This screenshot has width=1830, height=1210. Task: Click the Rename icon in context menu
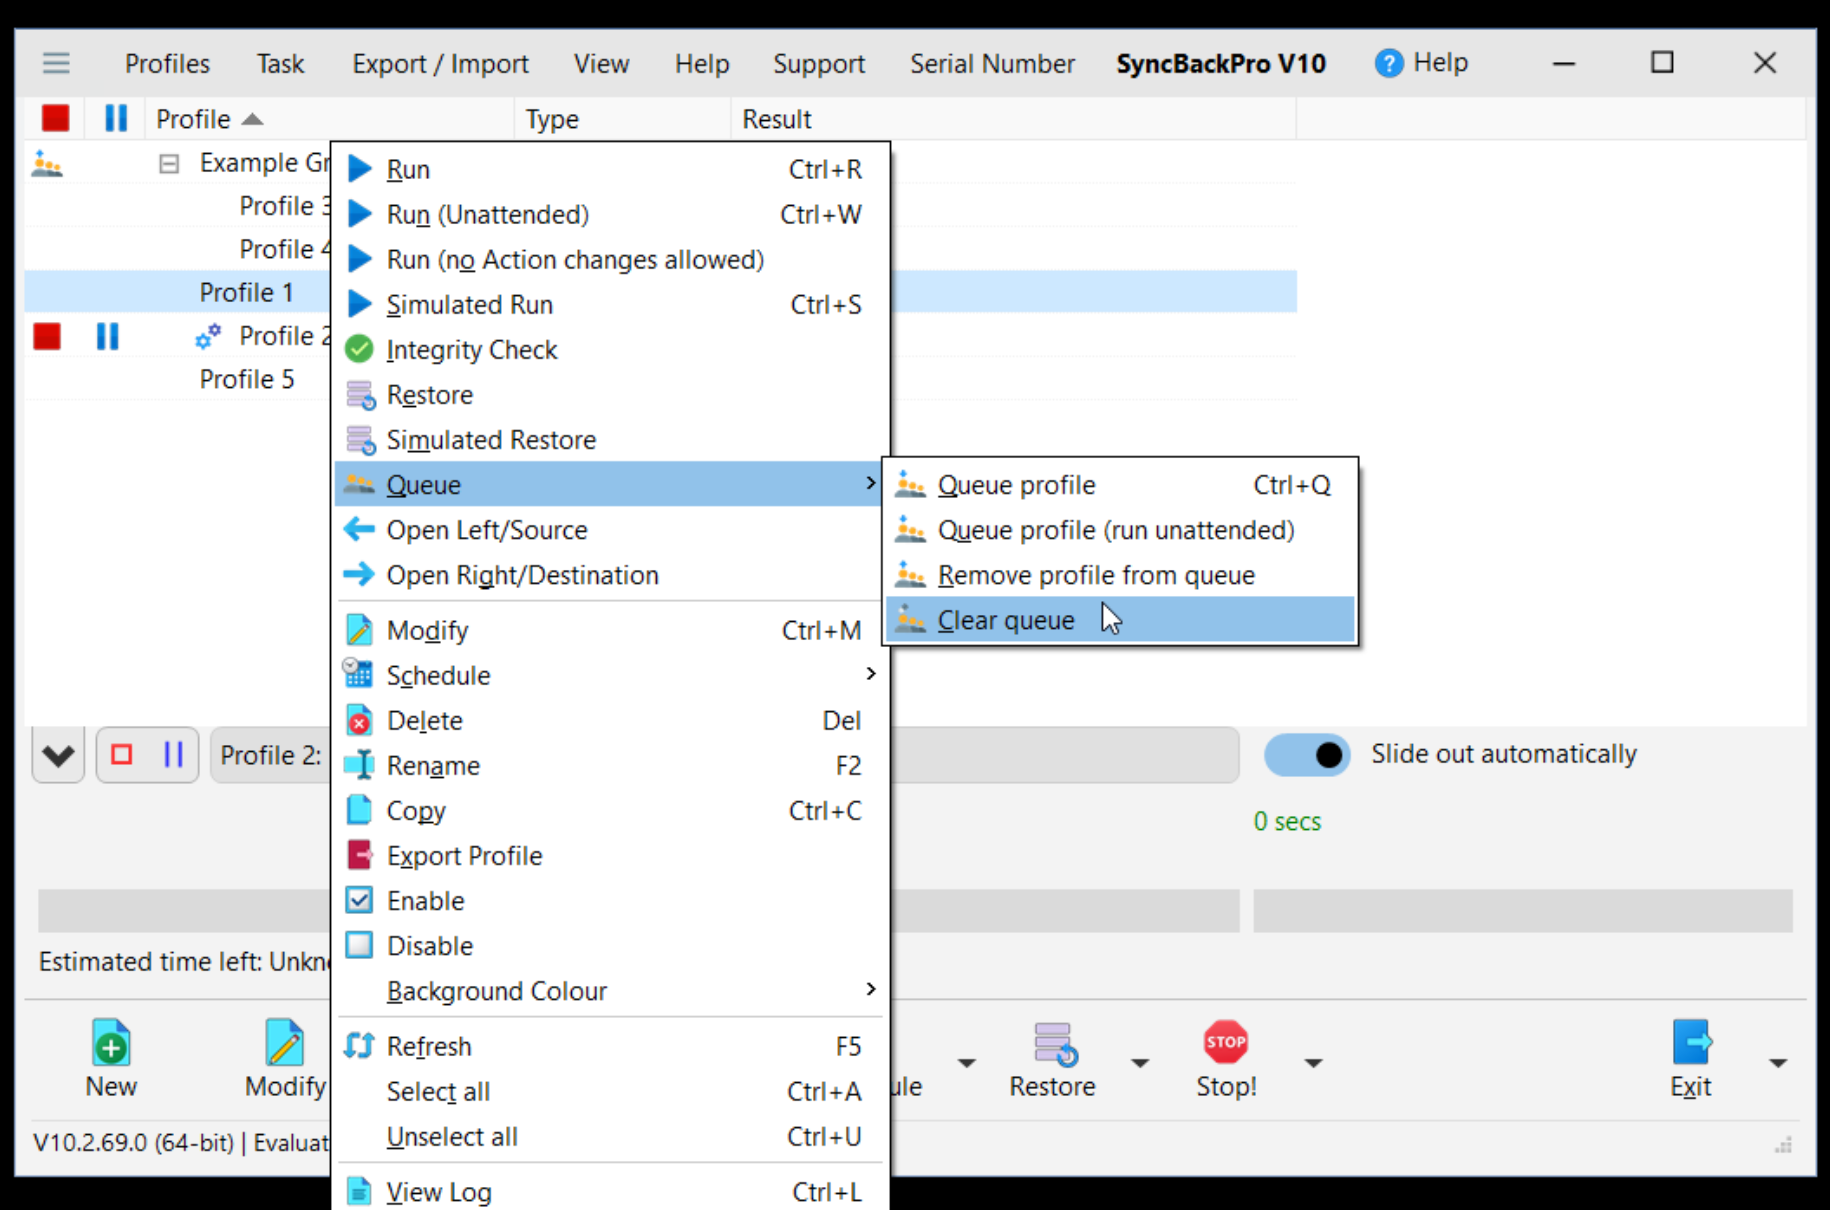(359, 765)
